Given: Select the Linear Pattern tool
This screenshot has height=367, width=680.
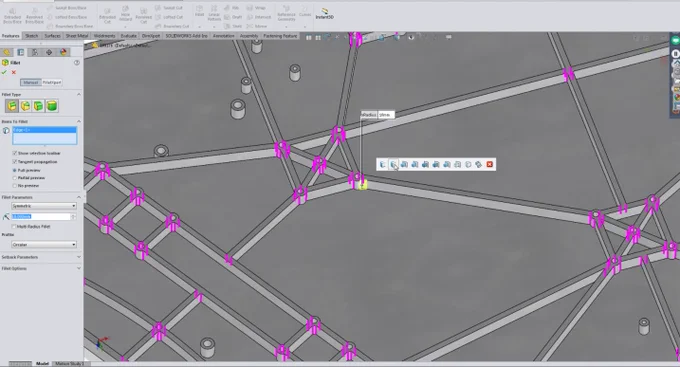Looking at the screenshot, I should coord(214,13).
